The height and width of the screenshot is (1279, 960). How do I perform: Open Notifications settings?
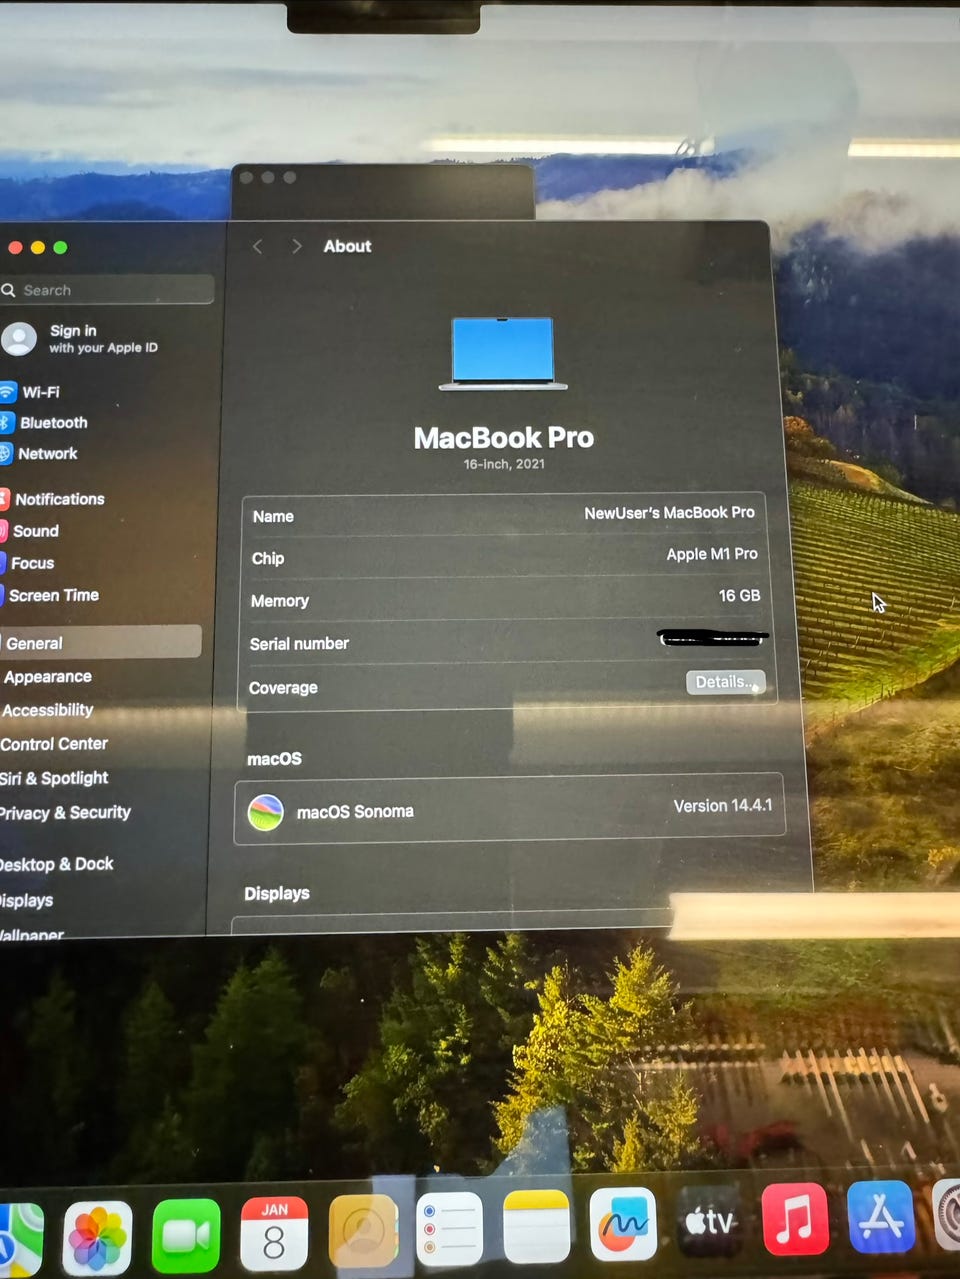click(59, 499)
